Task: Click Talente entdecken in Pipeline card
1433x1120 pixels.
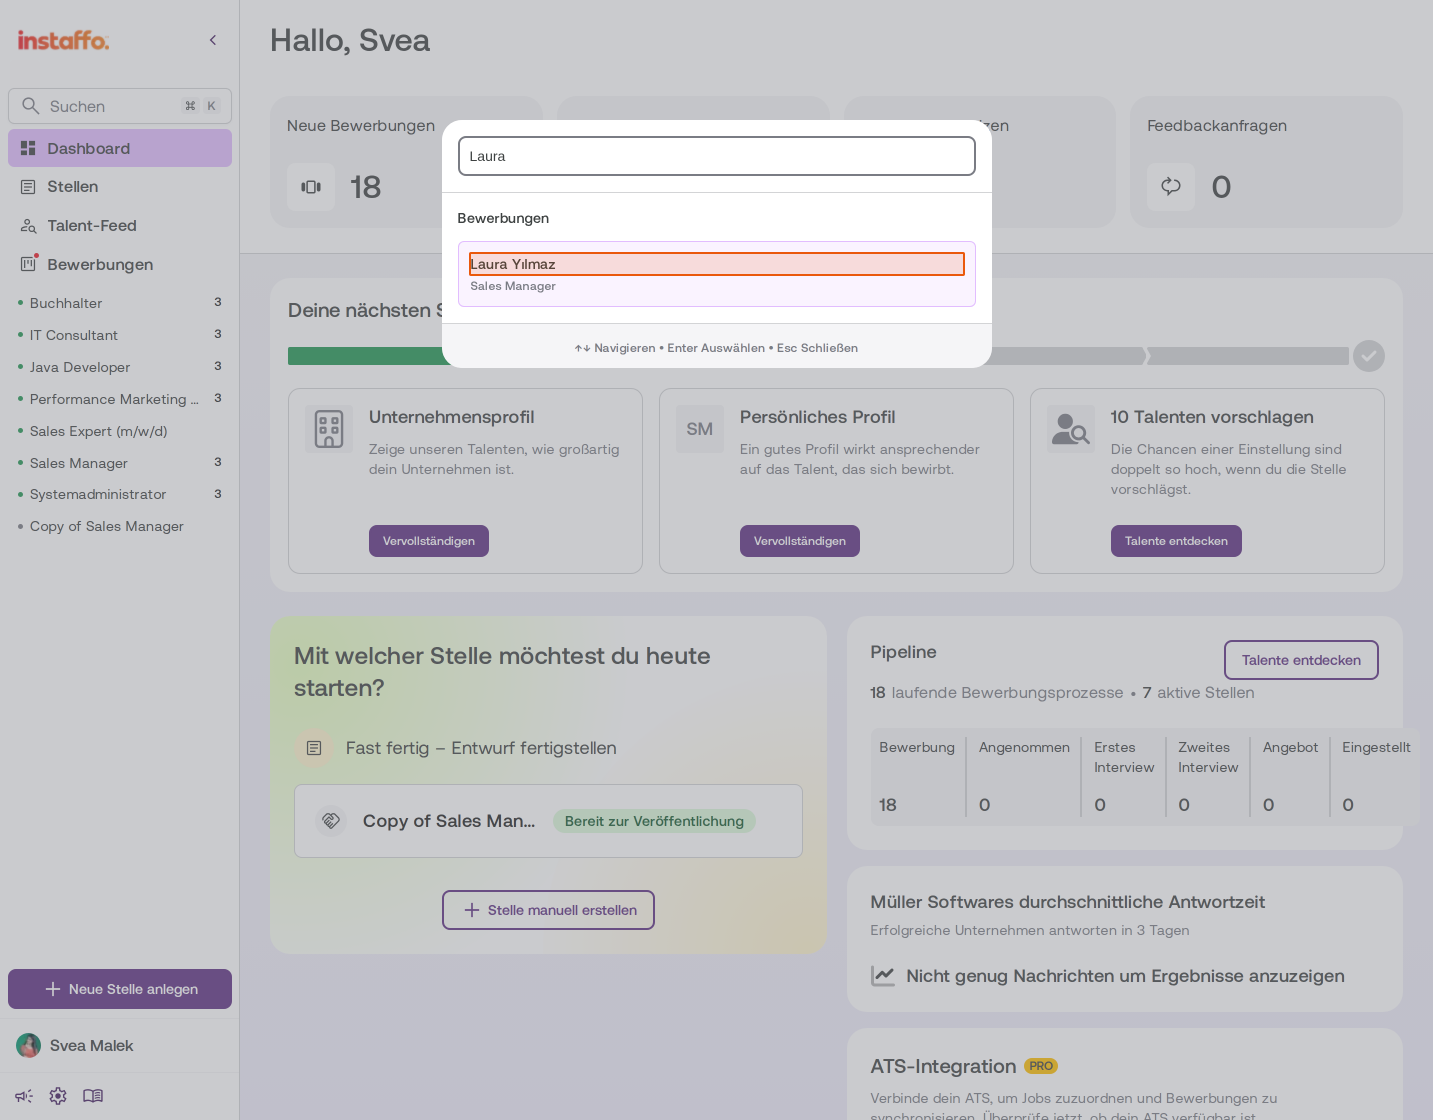Action: (x=1301, y=660)
